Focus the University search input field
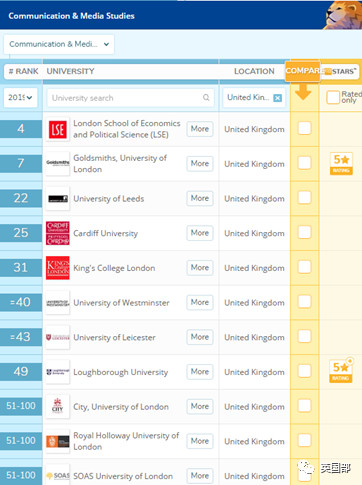 pos(130,98)
